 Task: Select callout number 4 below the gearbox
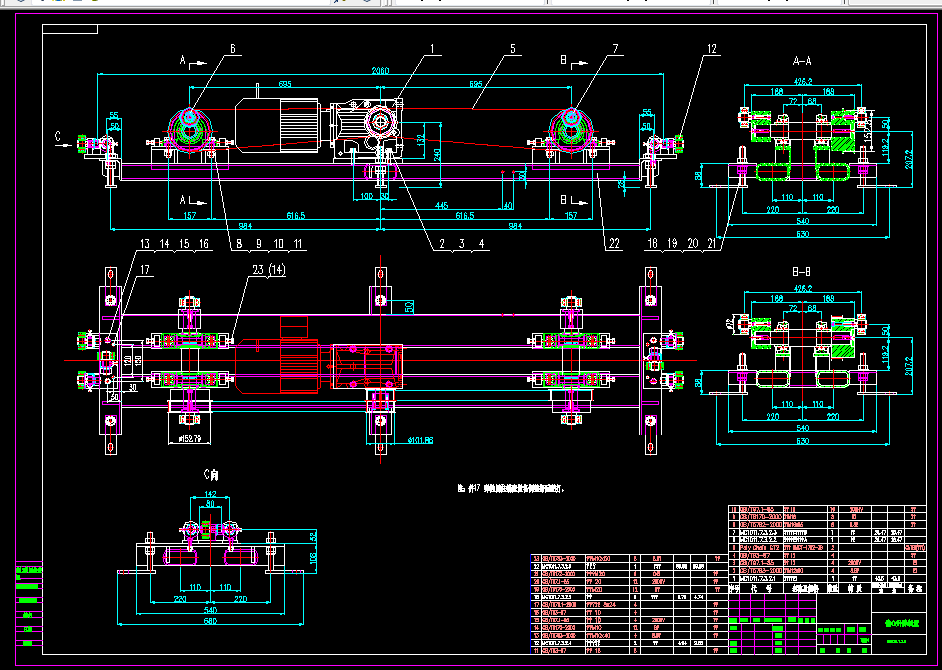tap(481, 243)
